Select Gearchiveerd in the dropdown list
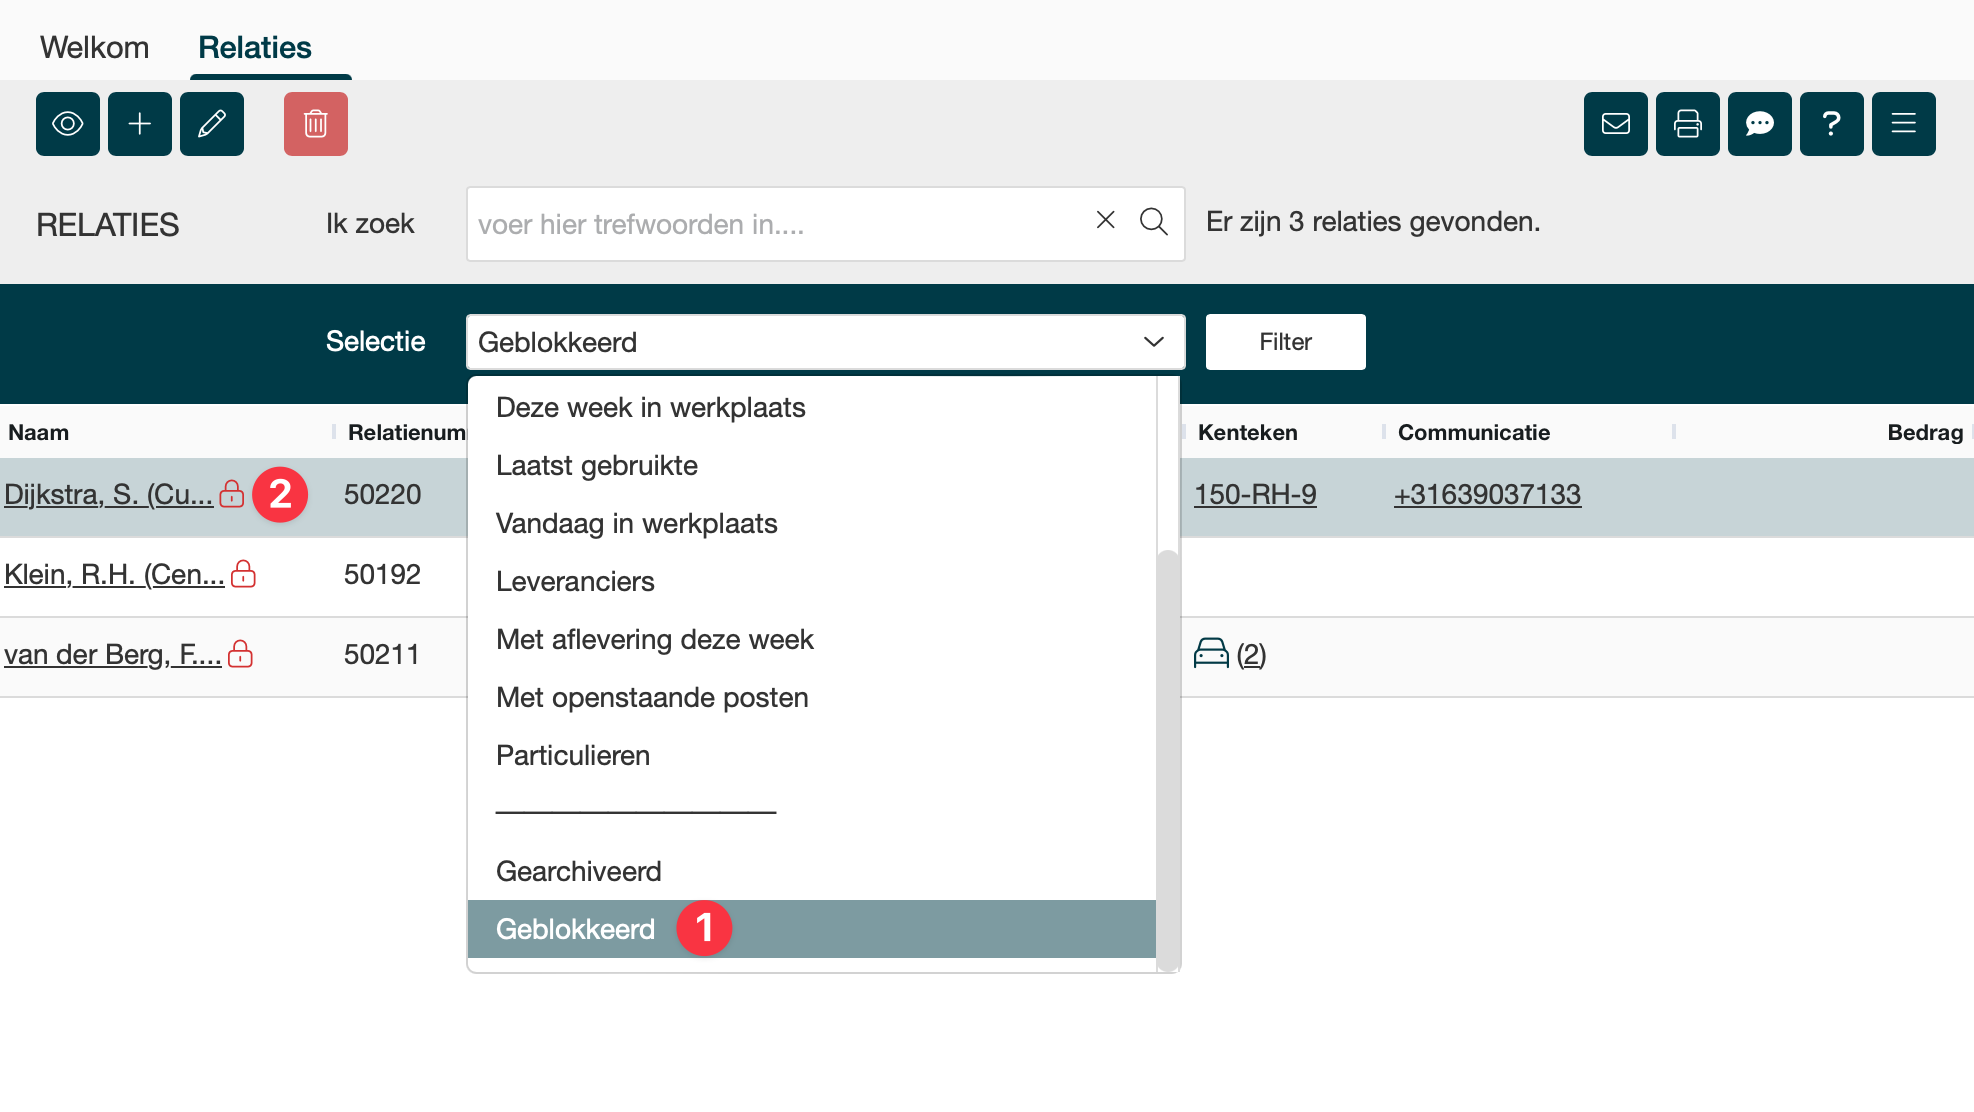This screenshot has height=1112, width=1974. pos(578,871)
